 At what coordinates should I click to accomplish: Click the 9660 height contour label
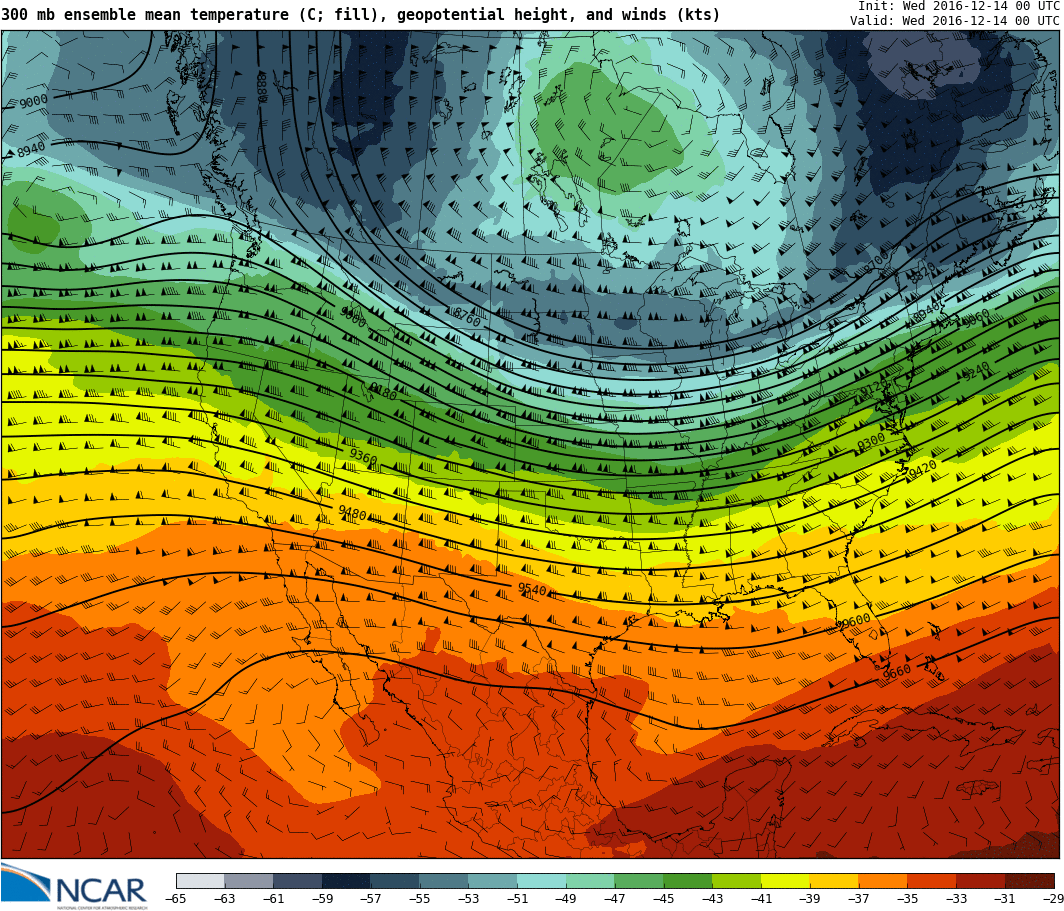tap(897, 672)
